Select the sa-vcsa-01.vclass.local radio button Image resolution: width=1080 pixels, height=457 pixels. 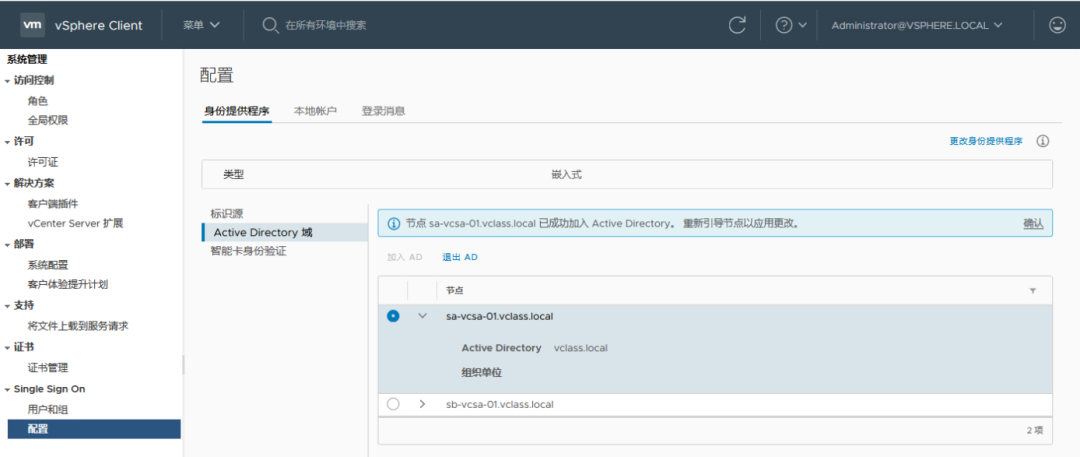393,316
